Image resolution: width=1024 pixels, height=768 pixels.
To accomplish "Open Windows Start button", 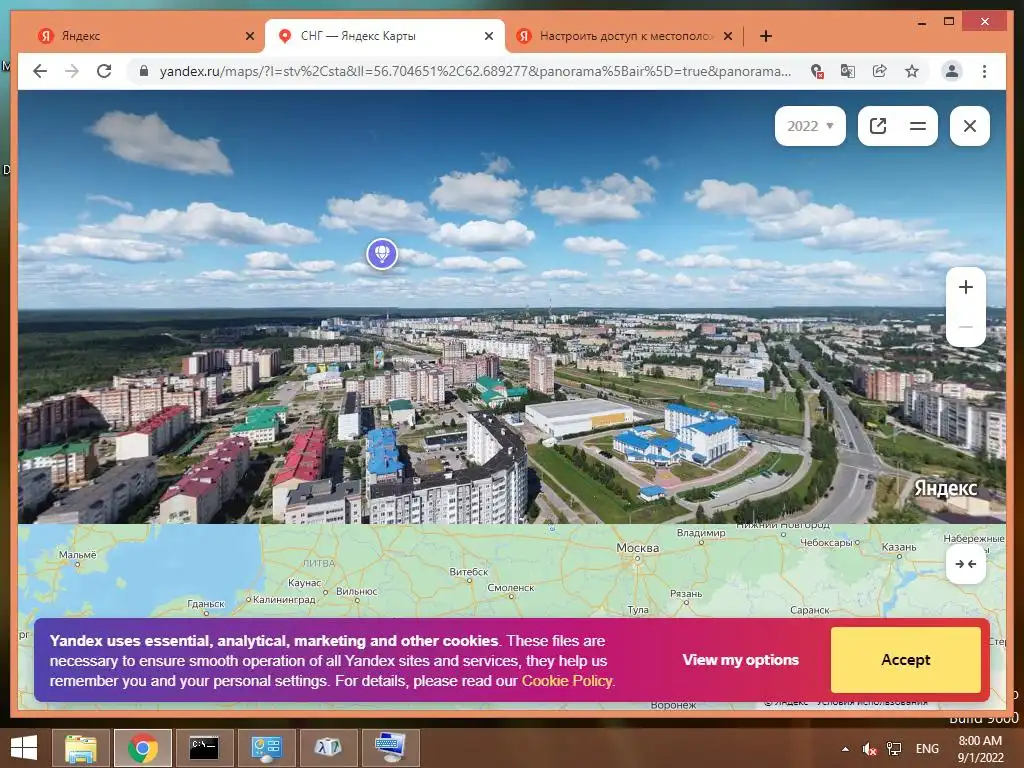I will (x=24, y=748).
